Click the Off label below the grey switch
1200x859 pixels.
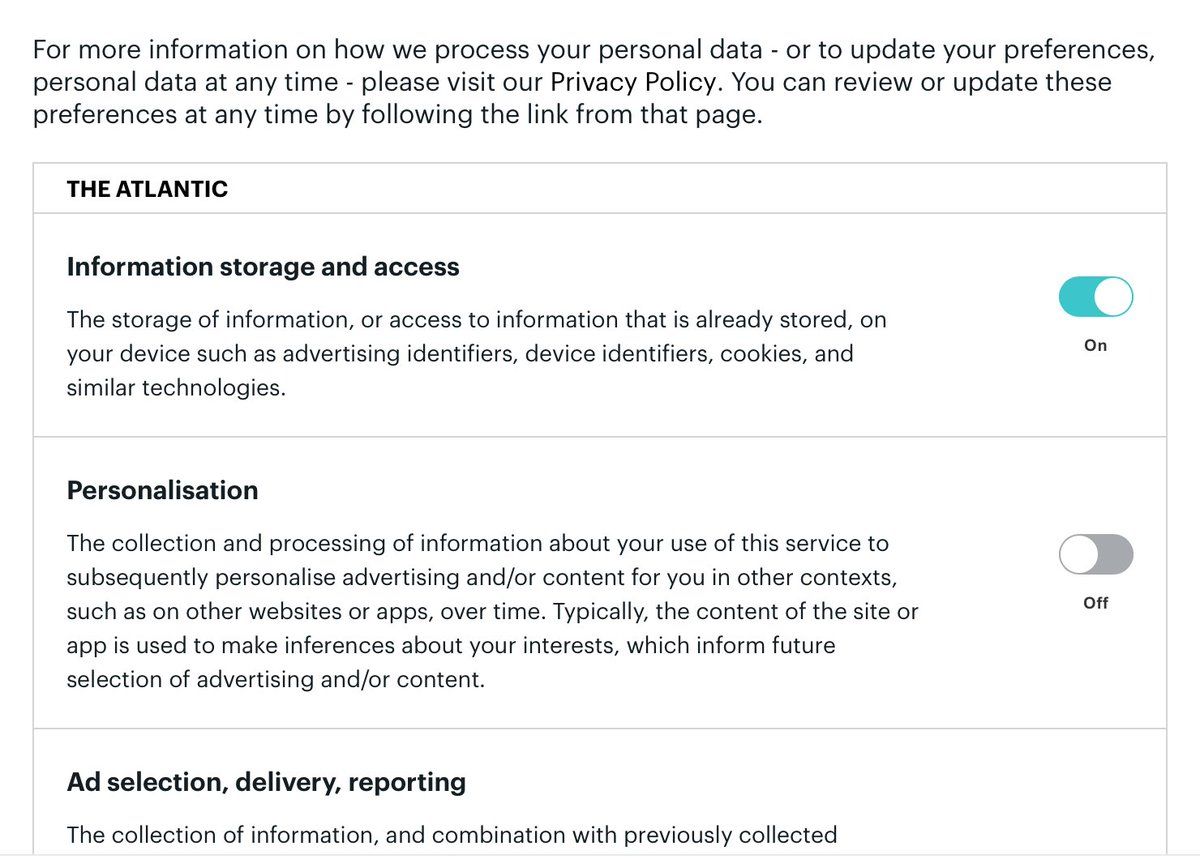[x=1096, y=603]
